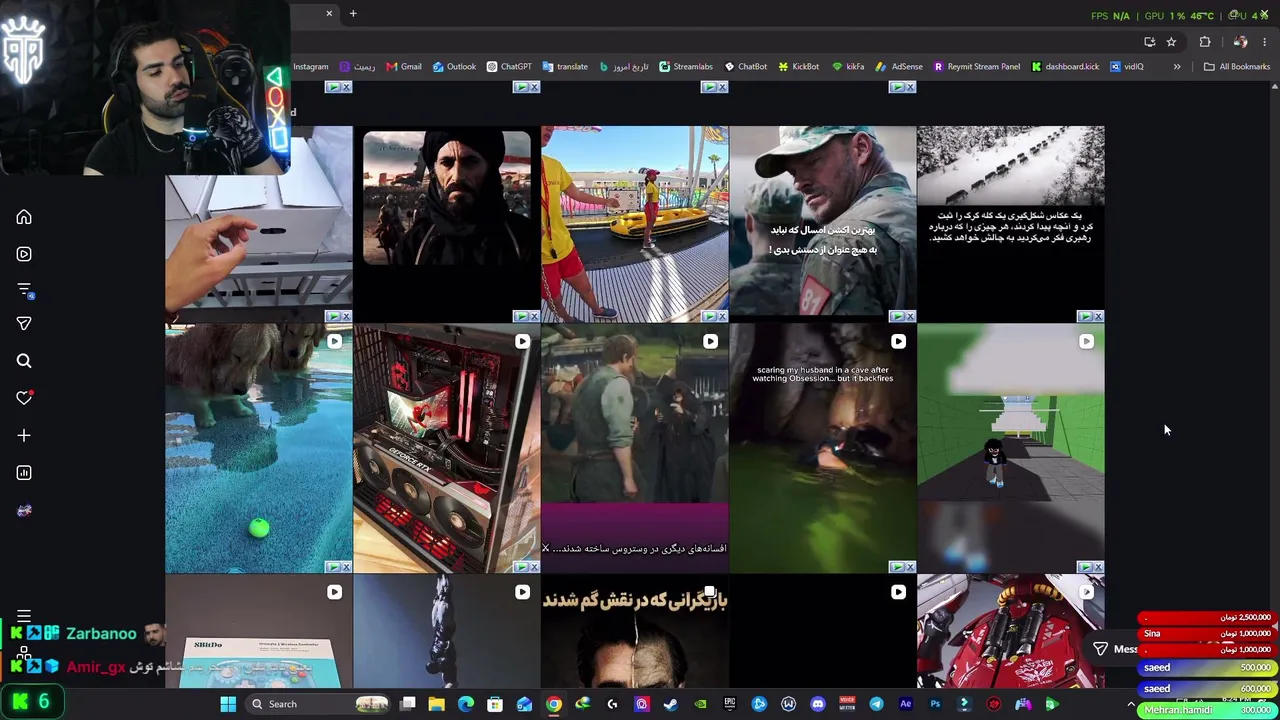Launch After Effects from taskbar

tap(906, 704)
